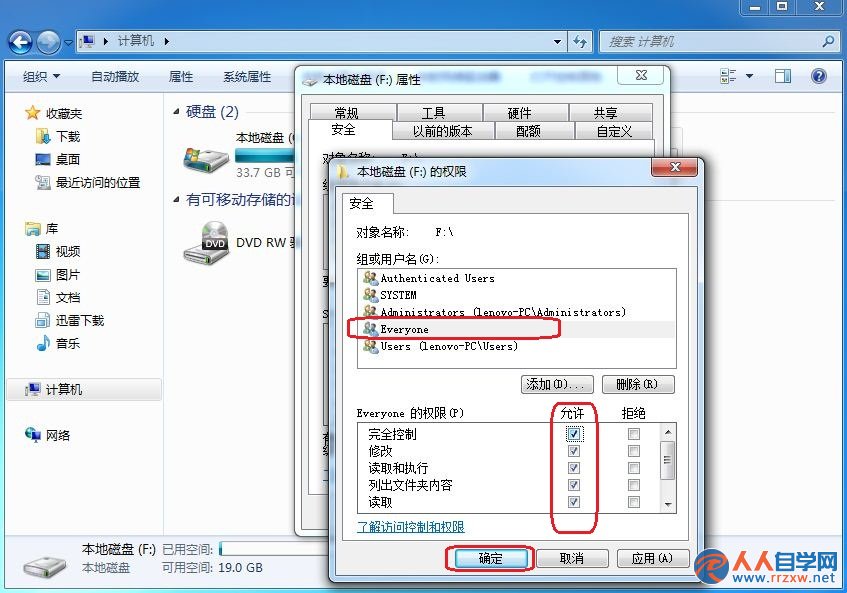Image resolution: width=847 pixels, height=593 pixels.
Task: Open 桌面 in navigation pane
Action: (58, 159)
